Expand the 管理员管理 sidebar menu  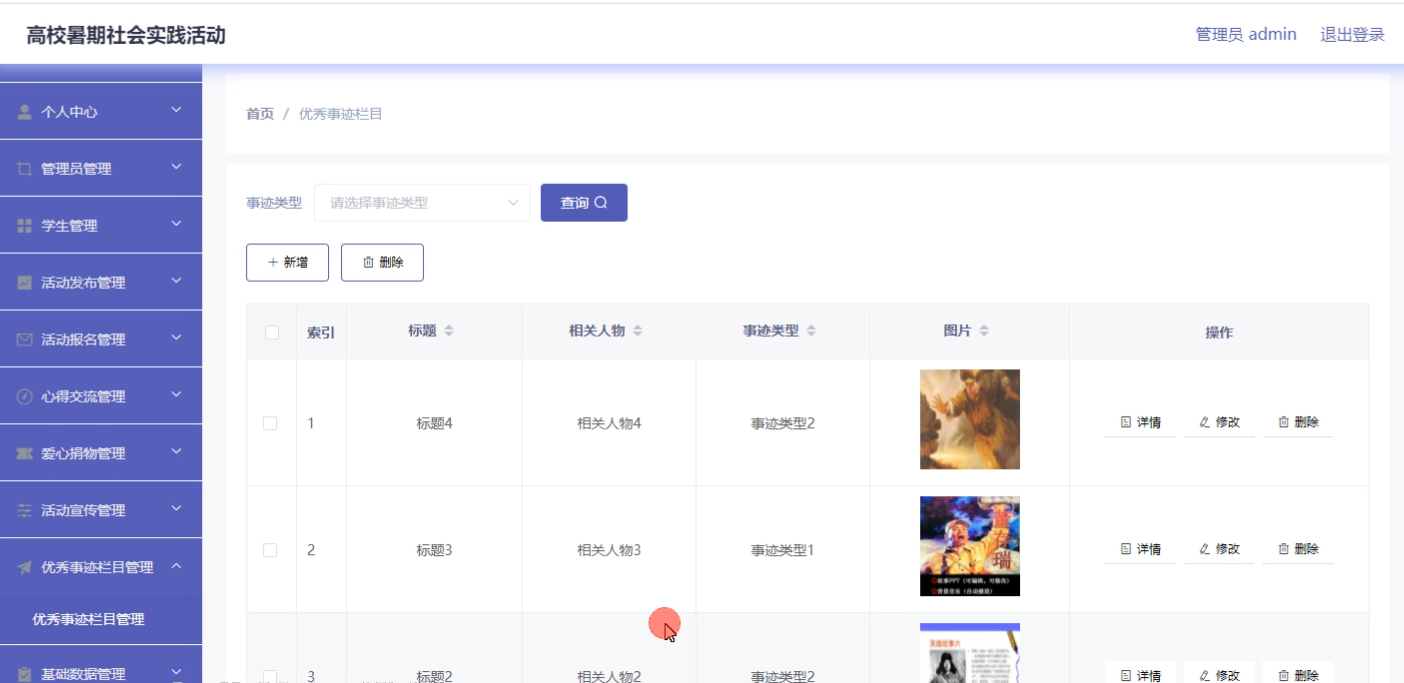coord(100,169)
